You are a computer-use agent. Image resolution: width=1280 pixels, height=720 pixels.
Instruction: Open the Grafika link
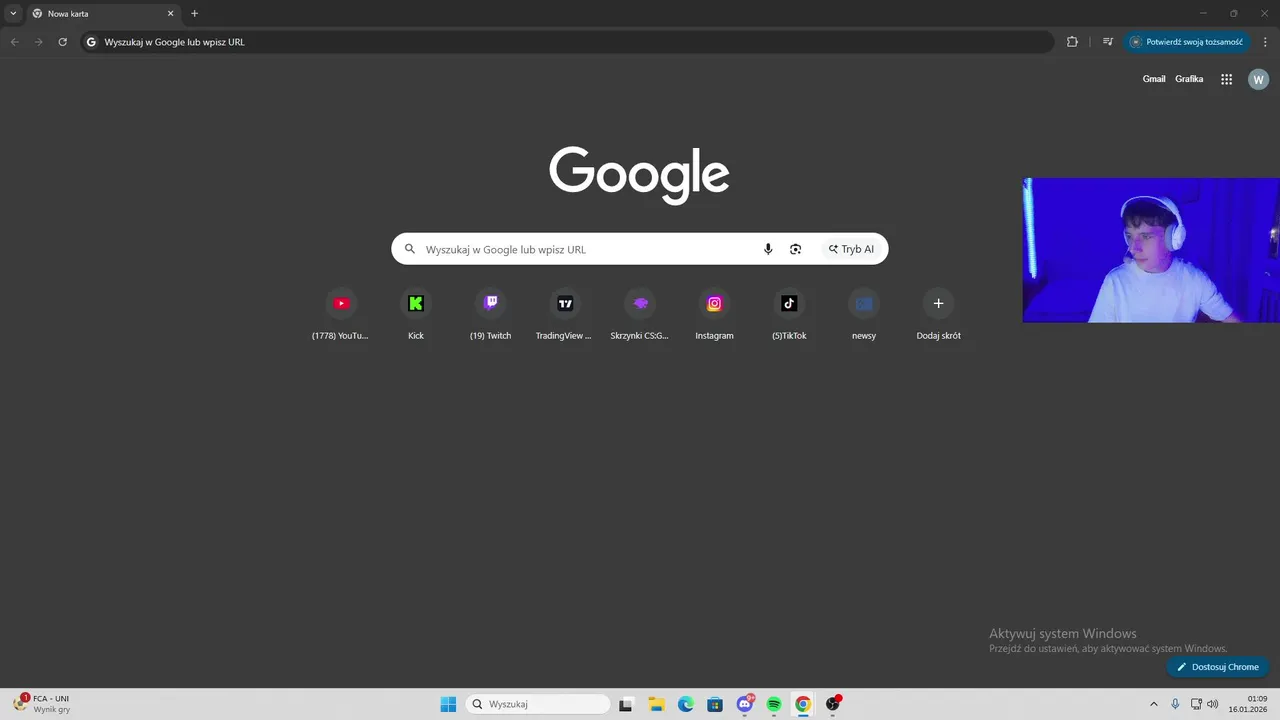[x=1189, y=79]
